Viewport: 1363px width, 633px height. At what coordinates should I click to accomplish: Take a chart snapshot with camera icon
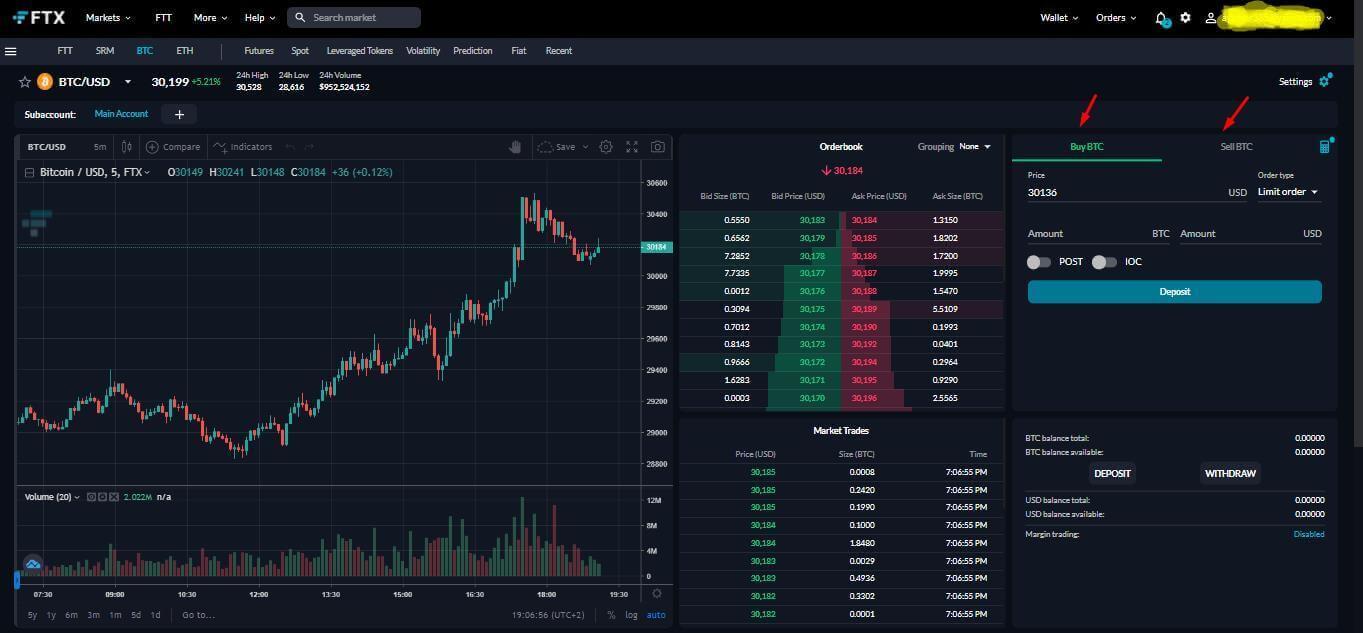point(657,147)
